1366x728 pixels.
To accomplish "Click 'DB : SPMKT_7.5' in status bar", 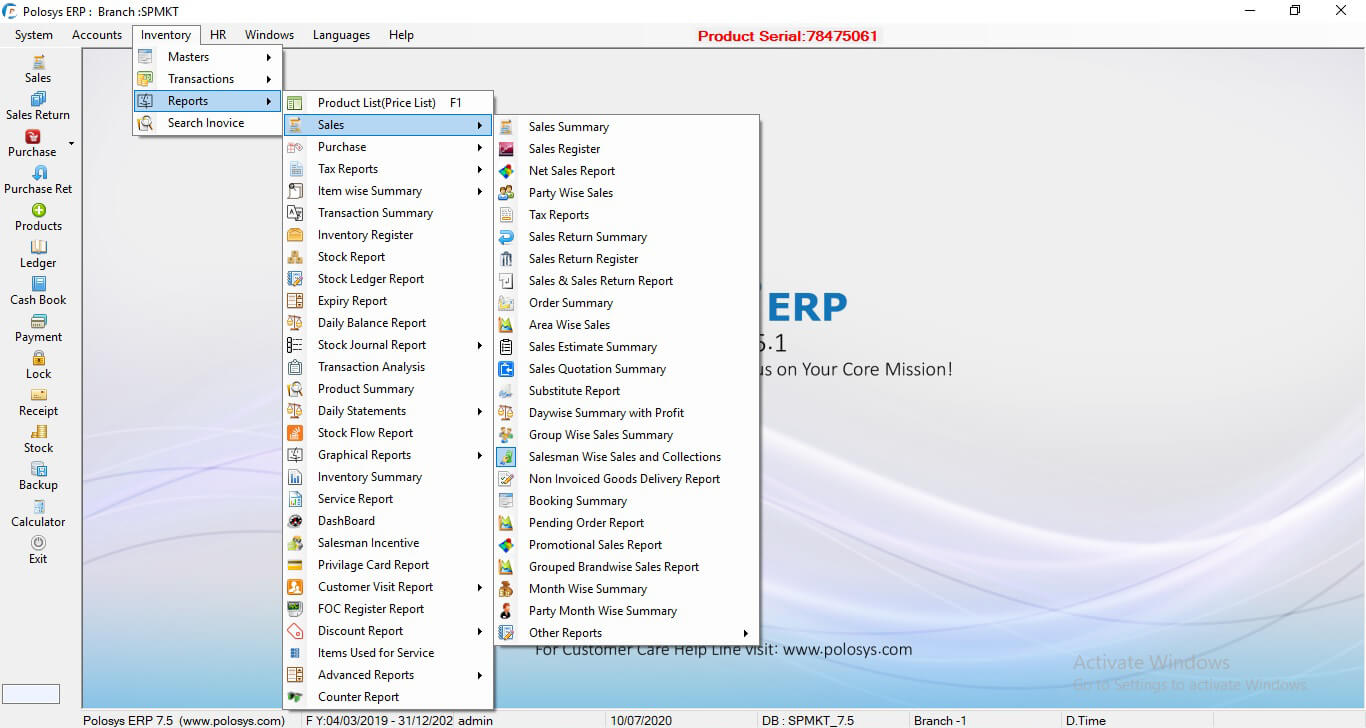I will point(808,720).
